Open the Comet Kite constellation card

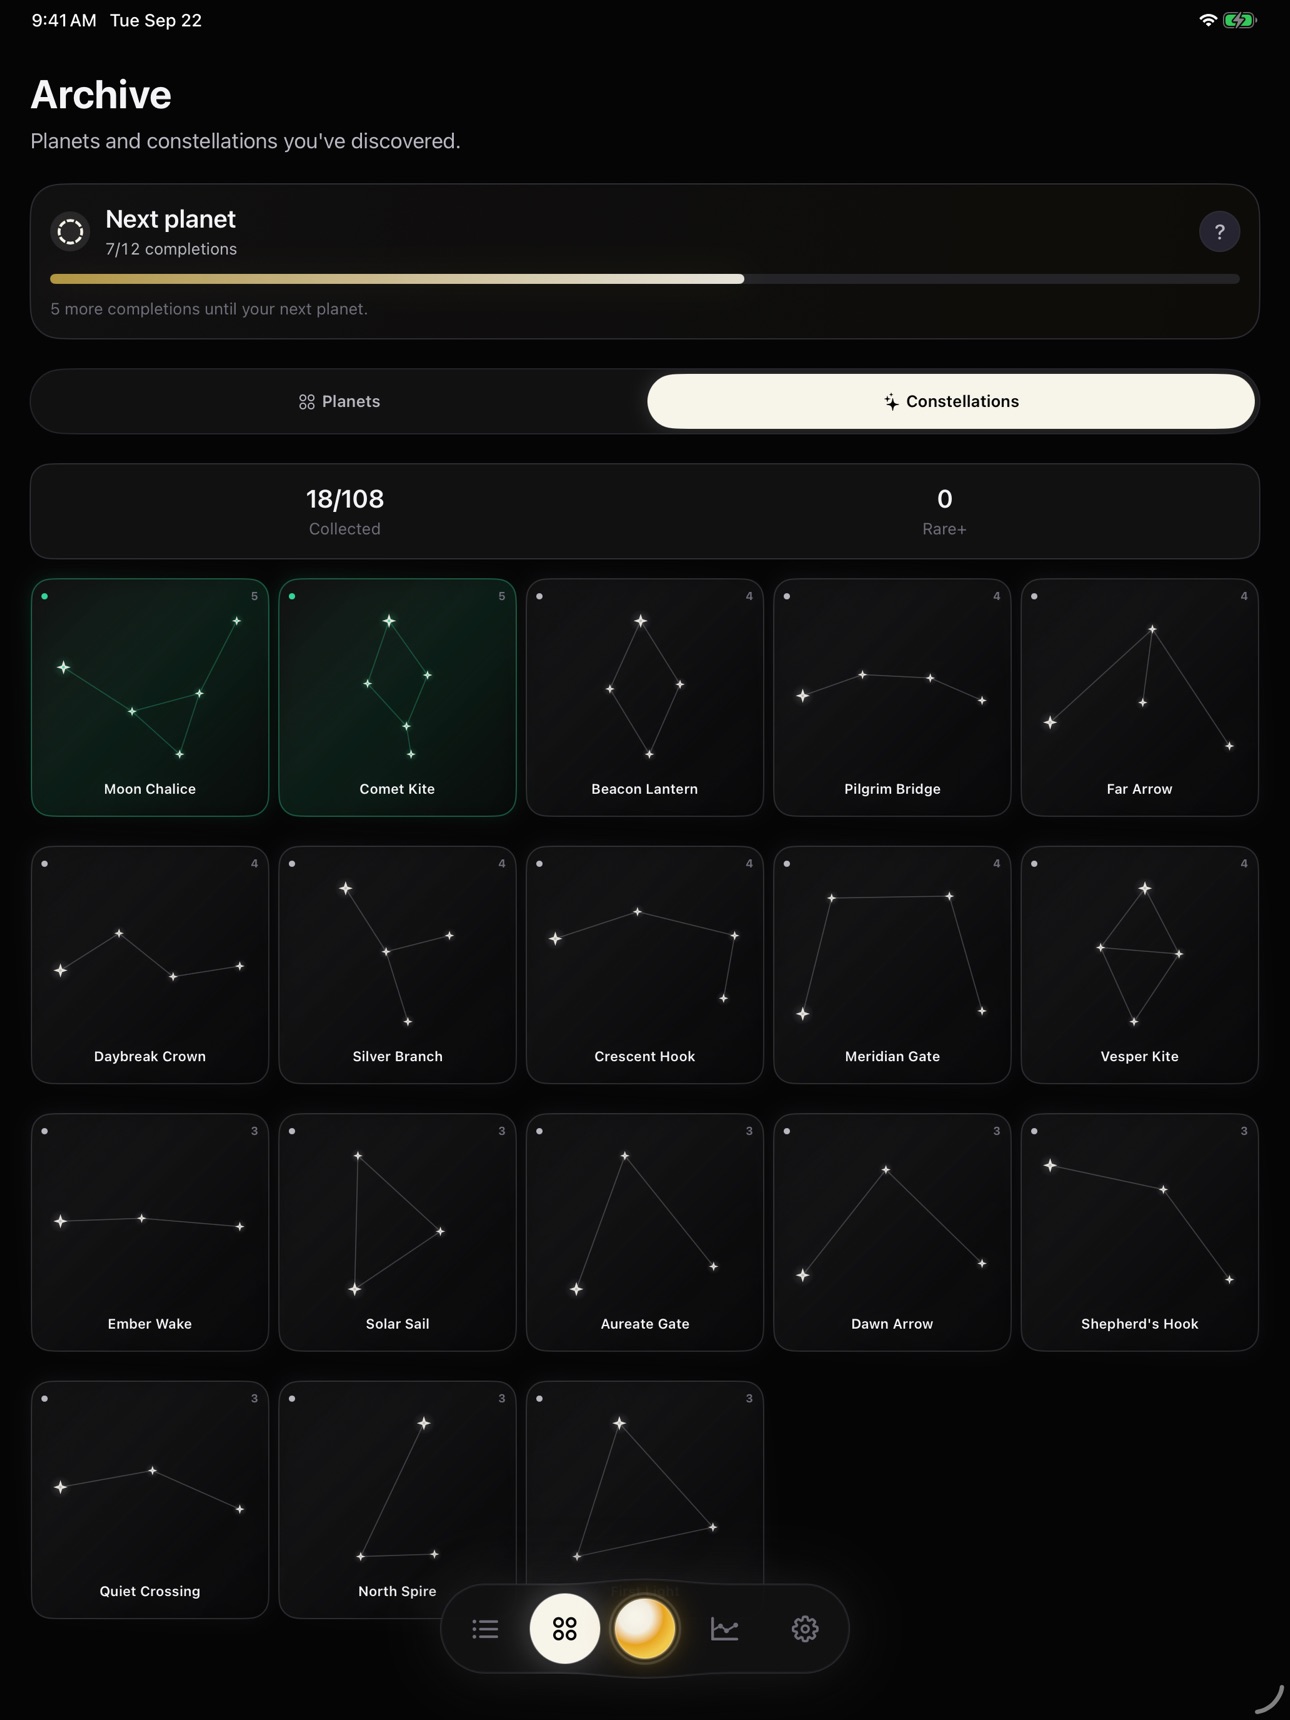coord(397,698)
